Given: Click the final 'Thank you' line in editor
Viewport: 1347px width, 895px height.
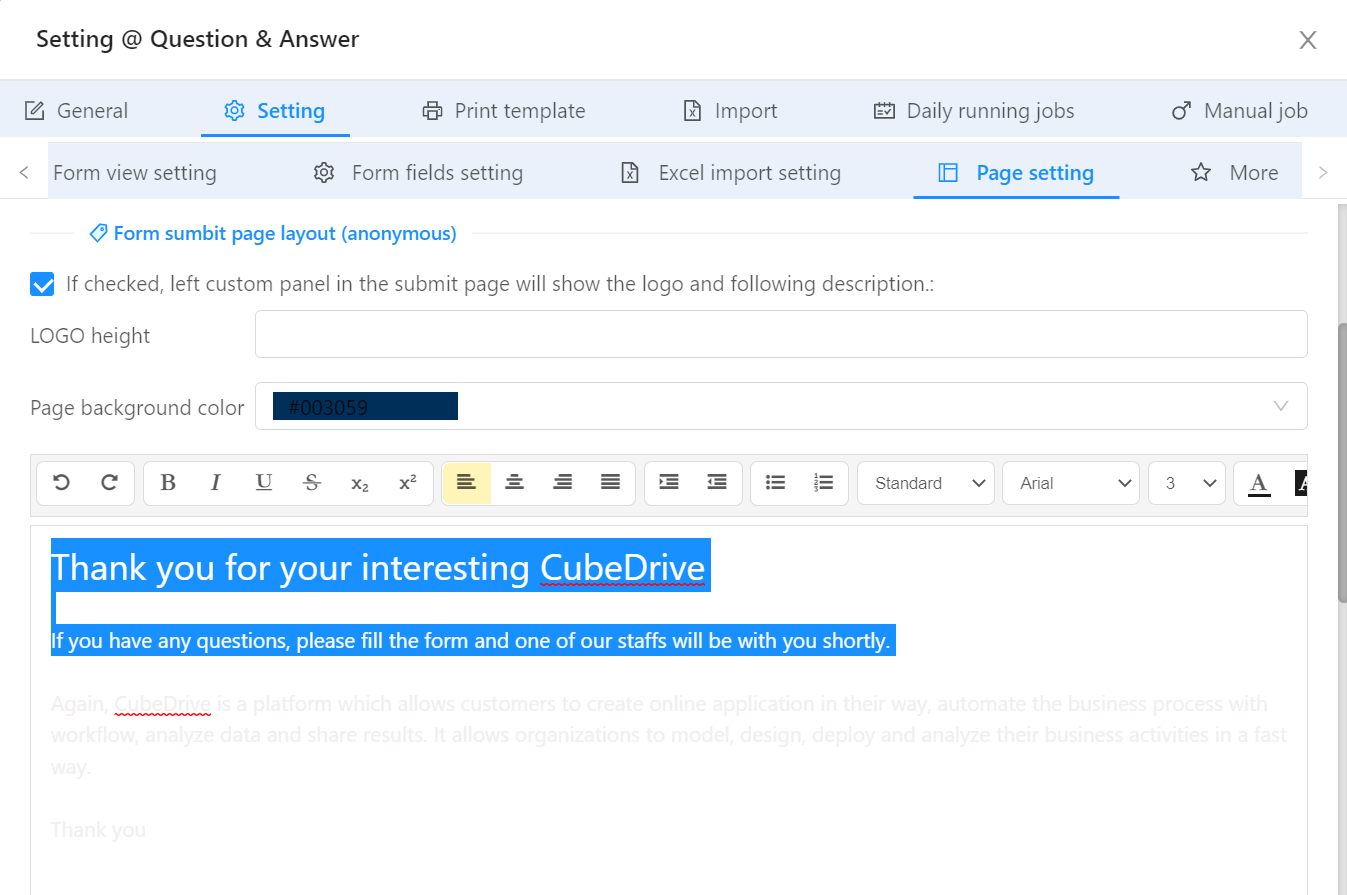Looking at the screenshot, I should (x=98, y=830).
